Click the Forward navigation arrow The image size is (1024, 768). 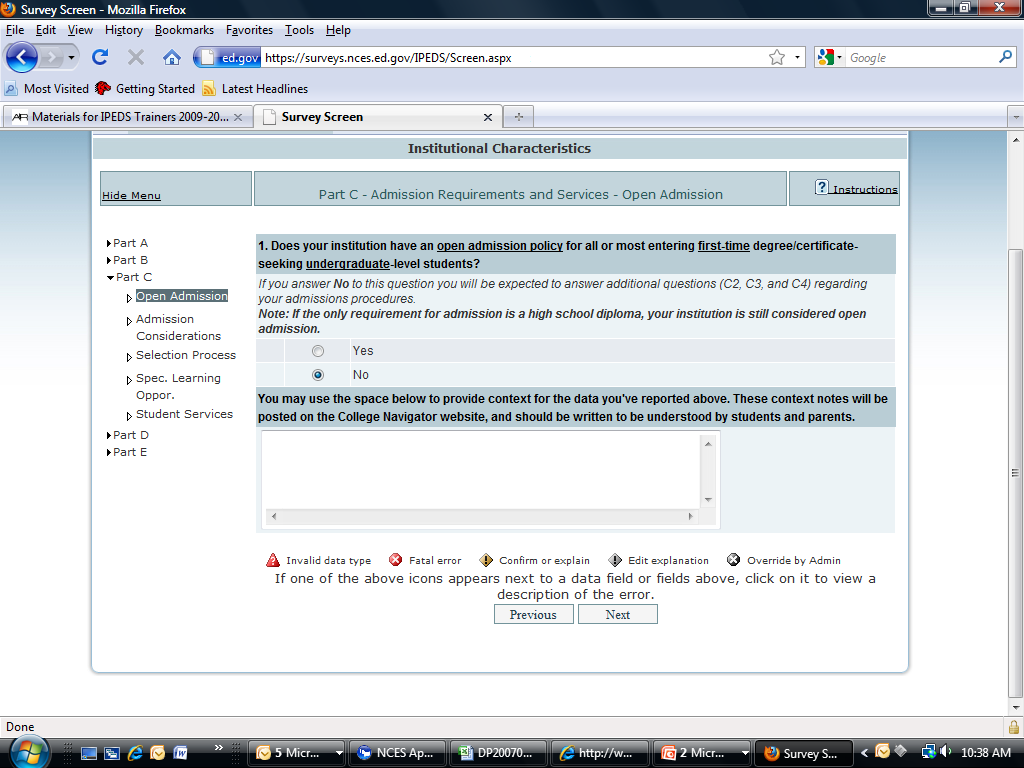tap(52, 57)
